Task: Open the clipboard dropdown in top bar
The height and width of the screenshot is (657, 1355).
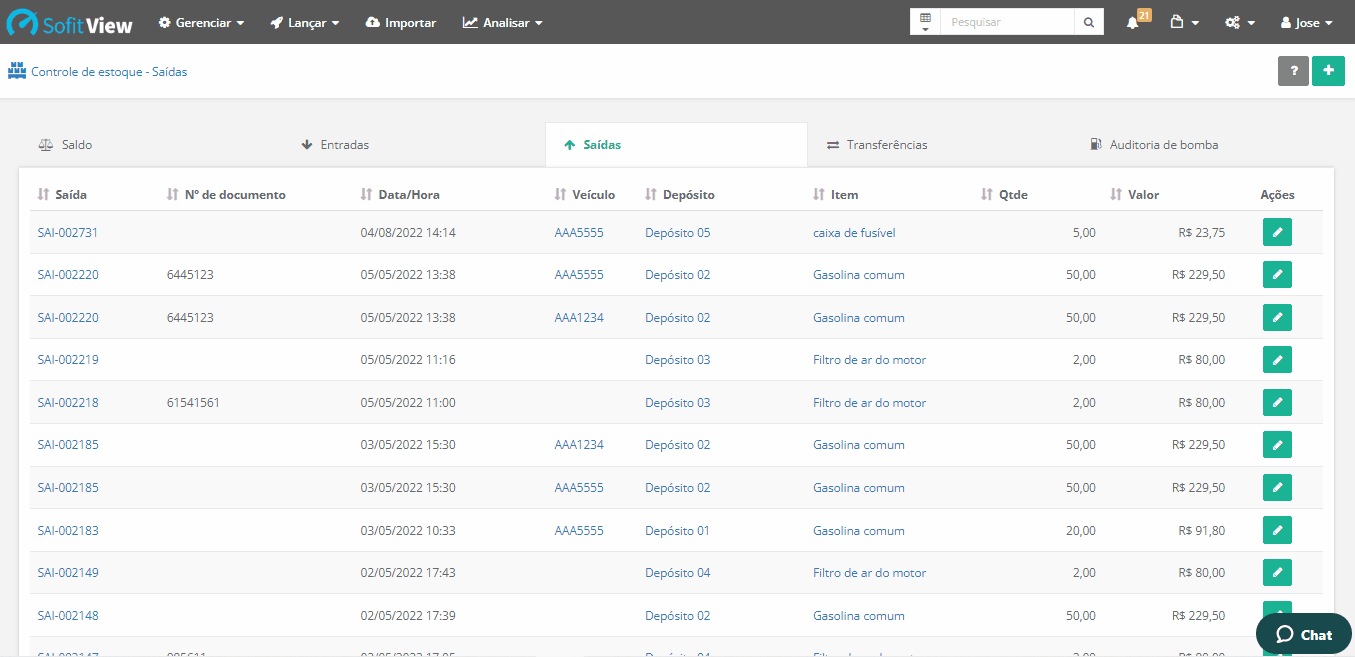Action: click(x=1184, y=22)
